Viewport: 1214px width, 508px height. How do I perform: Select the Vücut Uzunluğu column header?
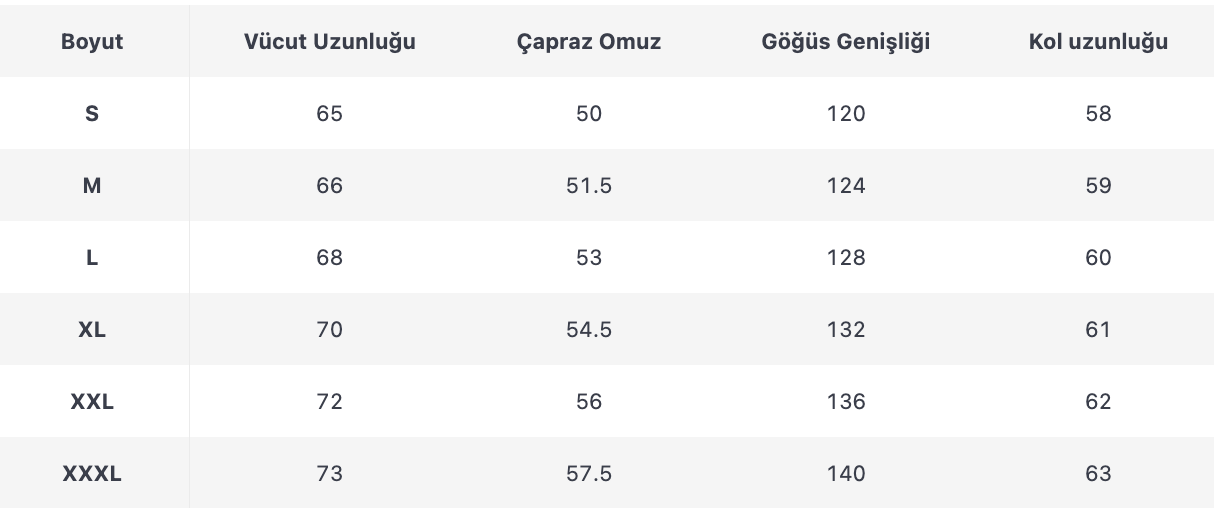click(x=329, y=42)
